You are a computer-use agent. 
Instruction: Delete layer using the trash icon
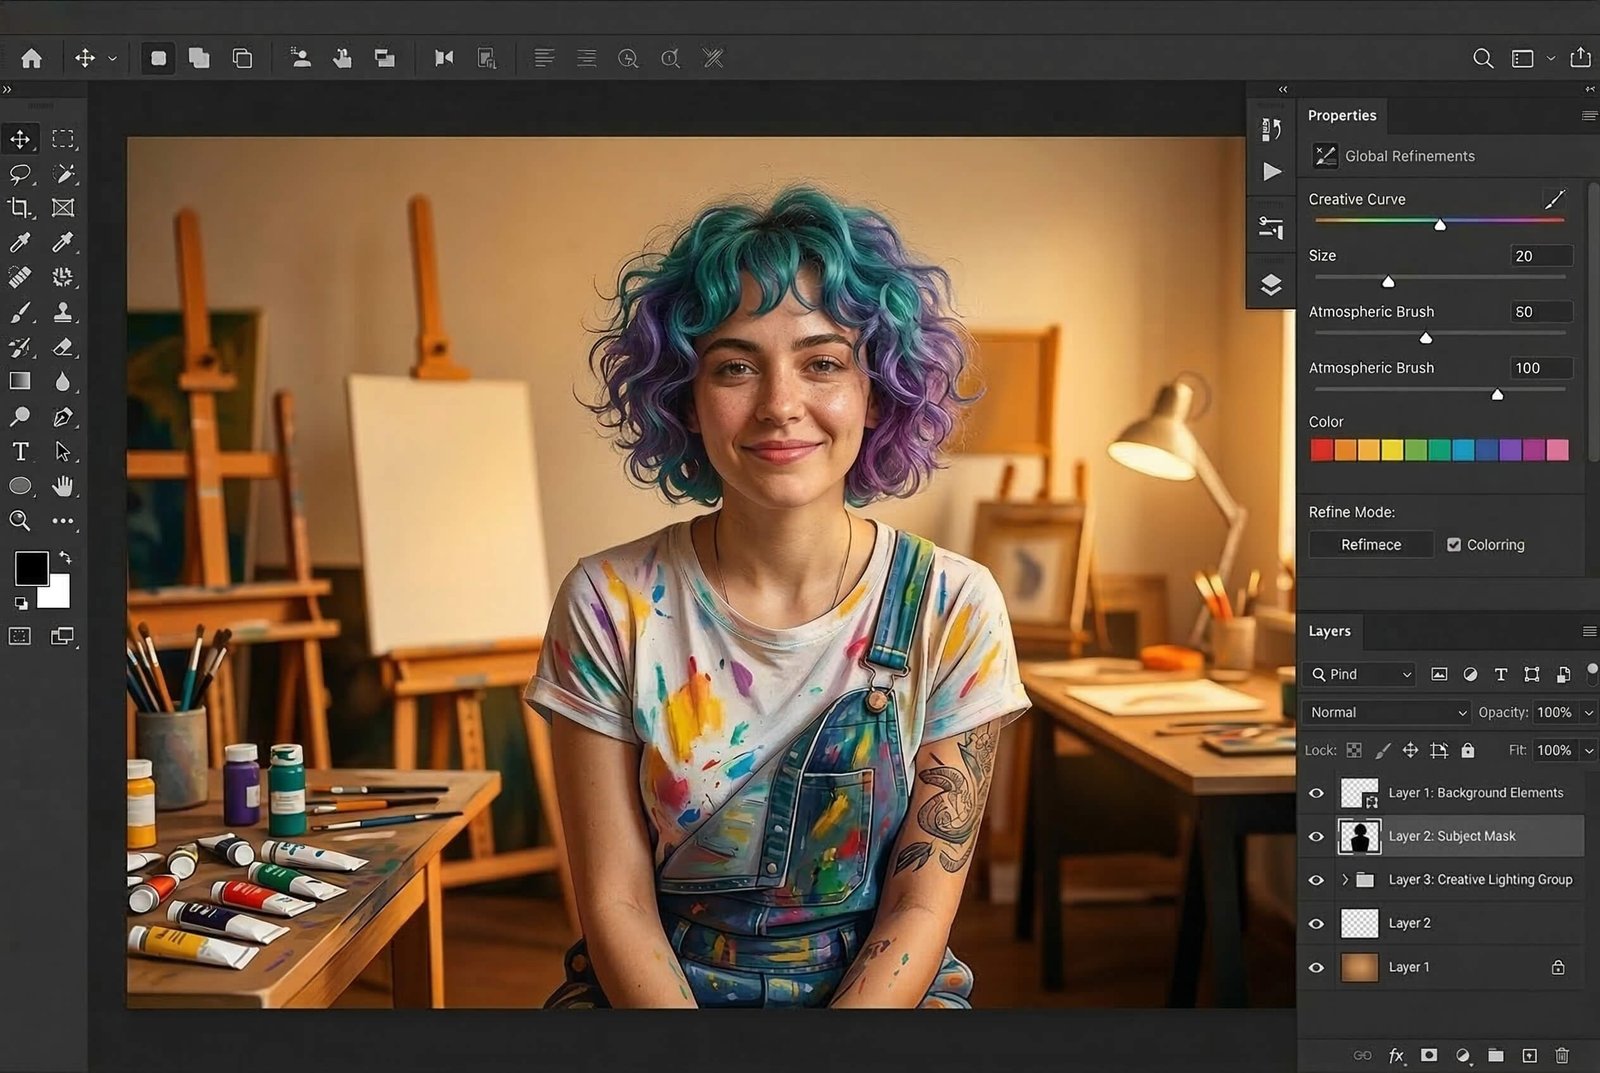click(1562, 1055)
